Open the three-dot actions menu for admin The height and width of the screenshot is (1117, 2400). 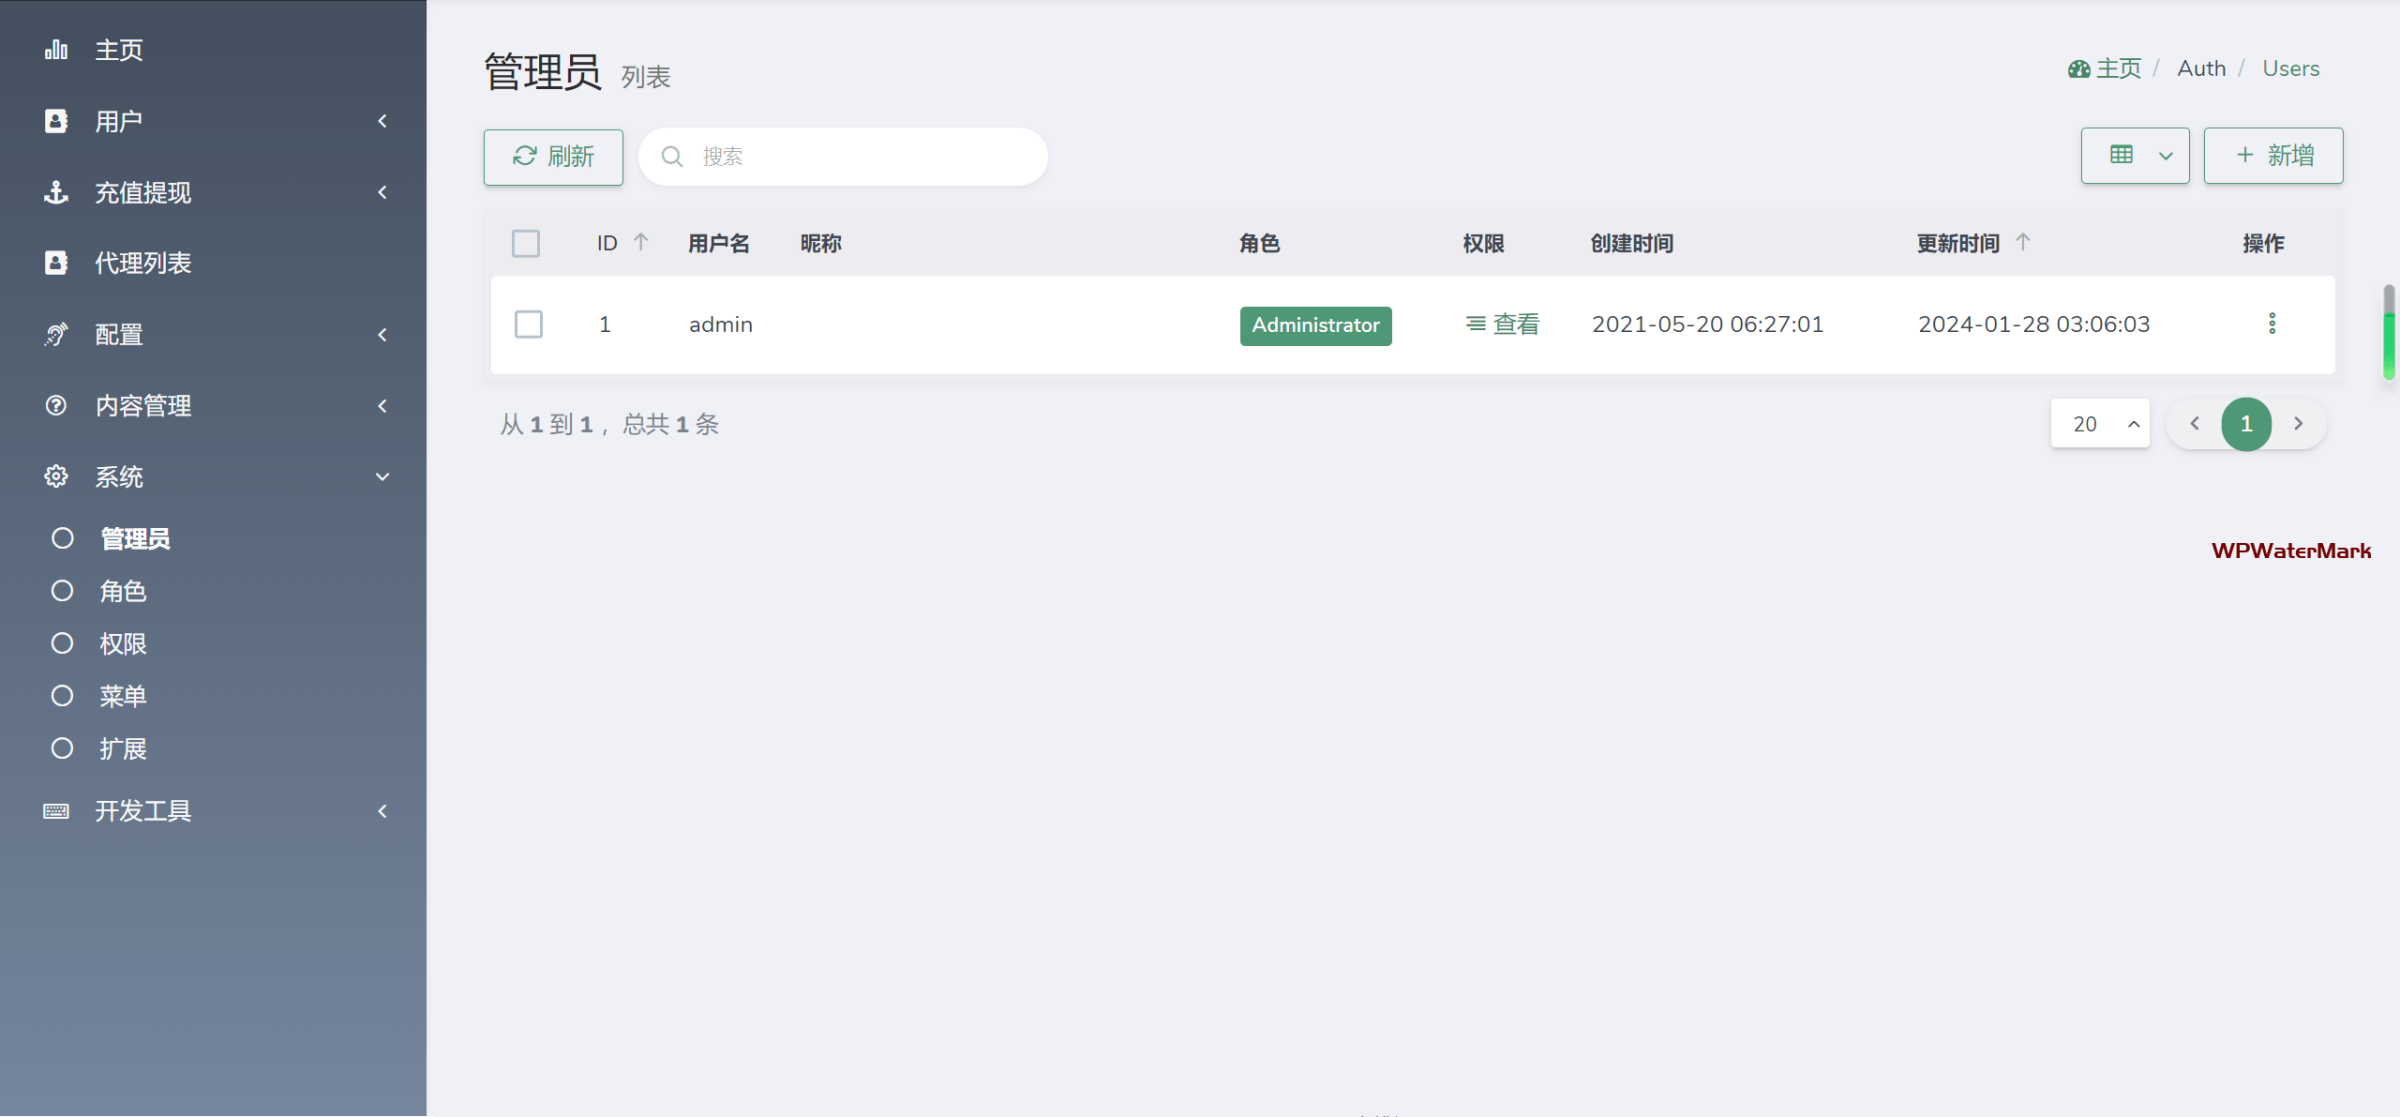click(x=2272, y=324)
